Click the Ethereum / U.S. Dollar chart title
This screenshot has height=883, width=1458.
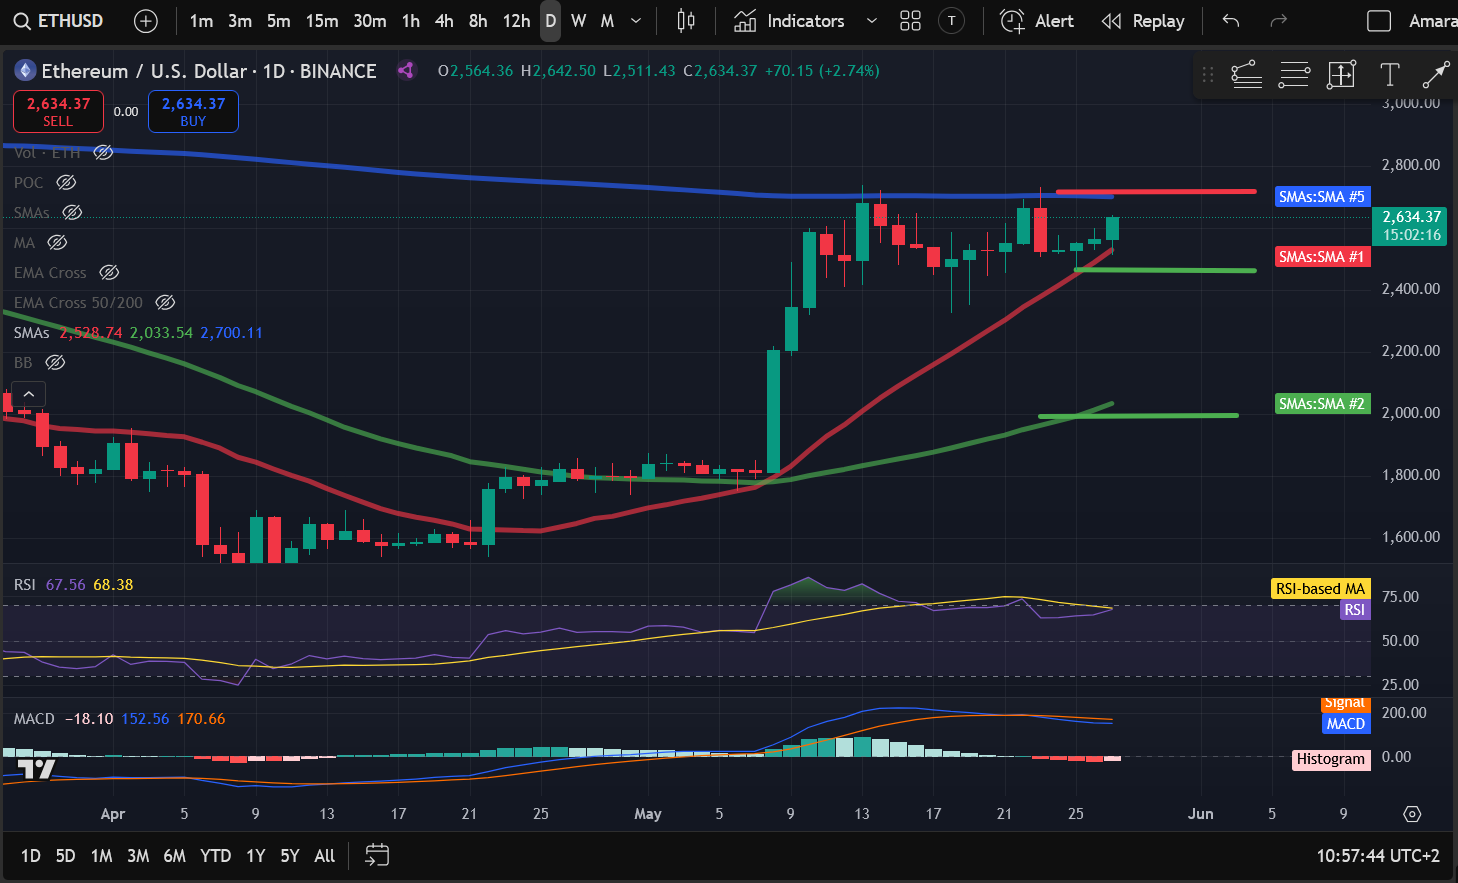tap(209, 70)
